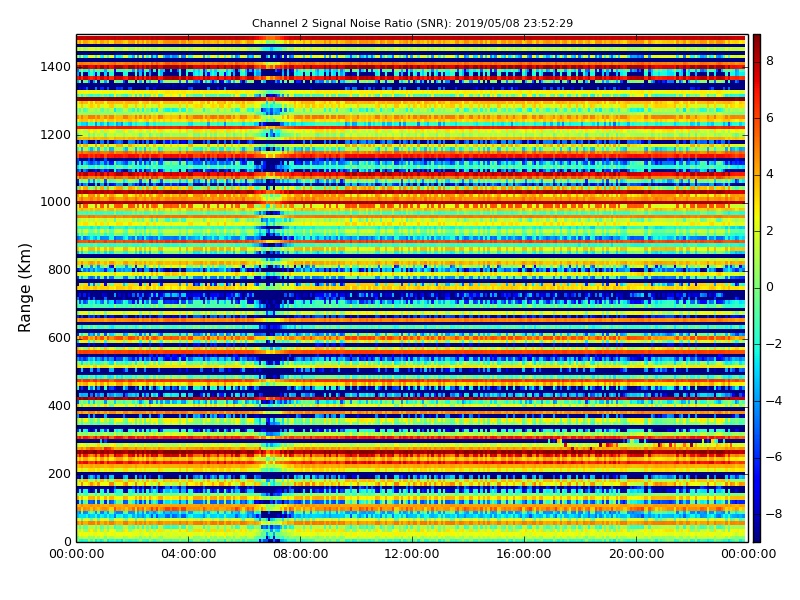Click the 20:00:00 time tick label
This screenshot has width=800, height=600.
click(636, 554)
